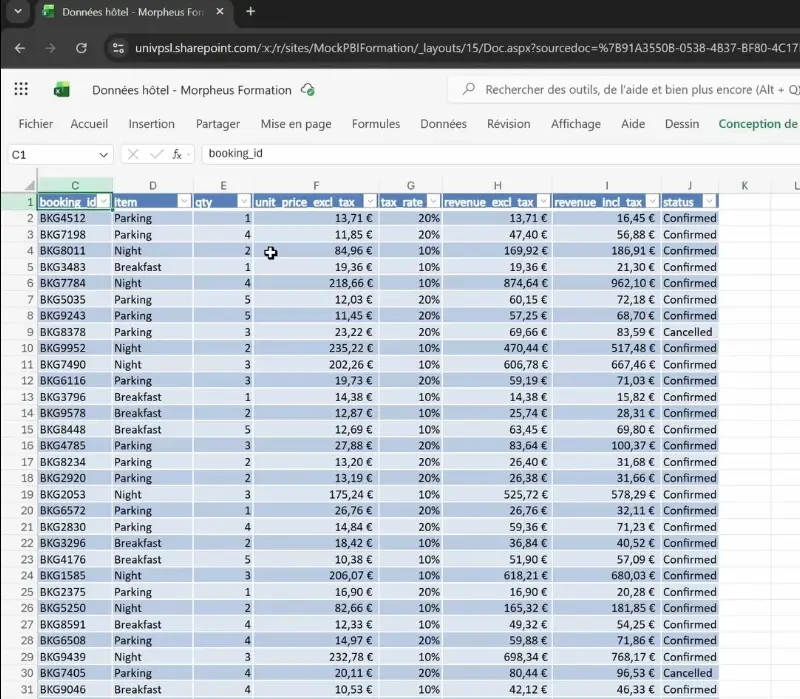Image resolution: width=800 pixels, height=699 pixels.
Task: Select row 9 header
Action: (x=19, y=332)
